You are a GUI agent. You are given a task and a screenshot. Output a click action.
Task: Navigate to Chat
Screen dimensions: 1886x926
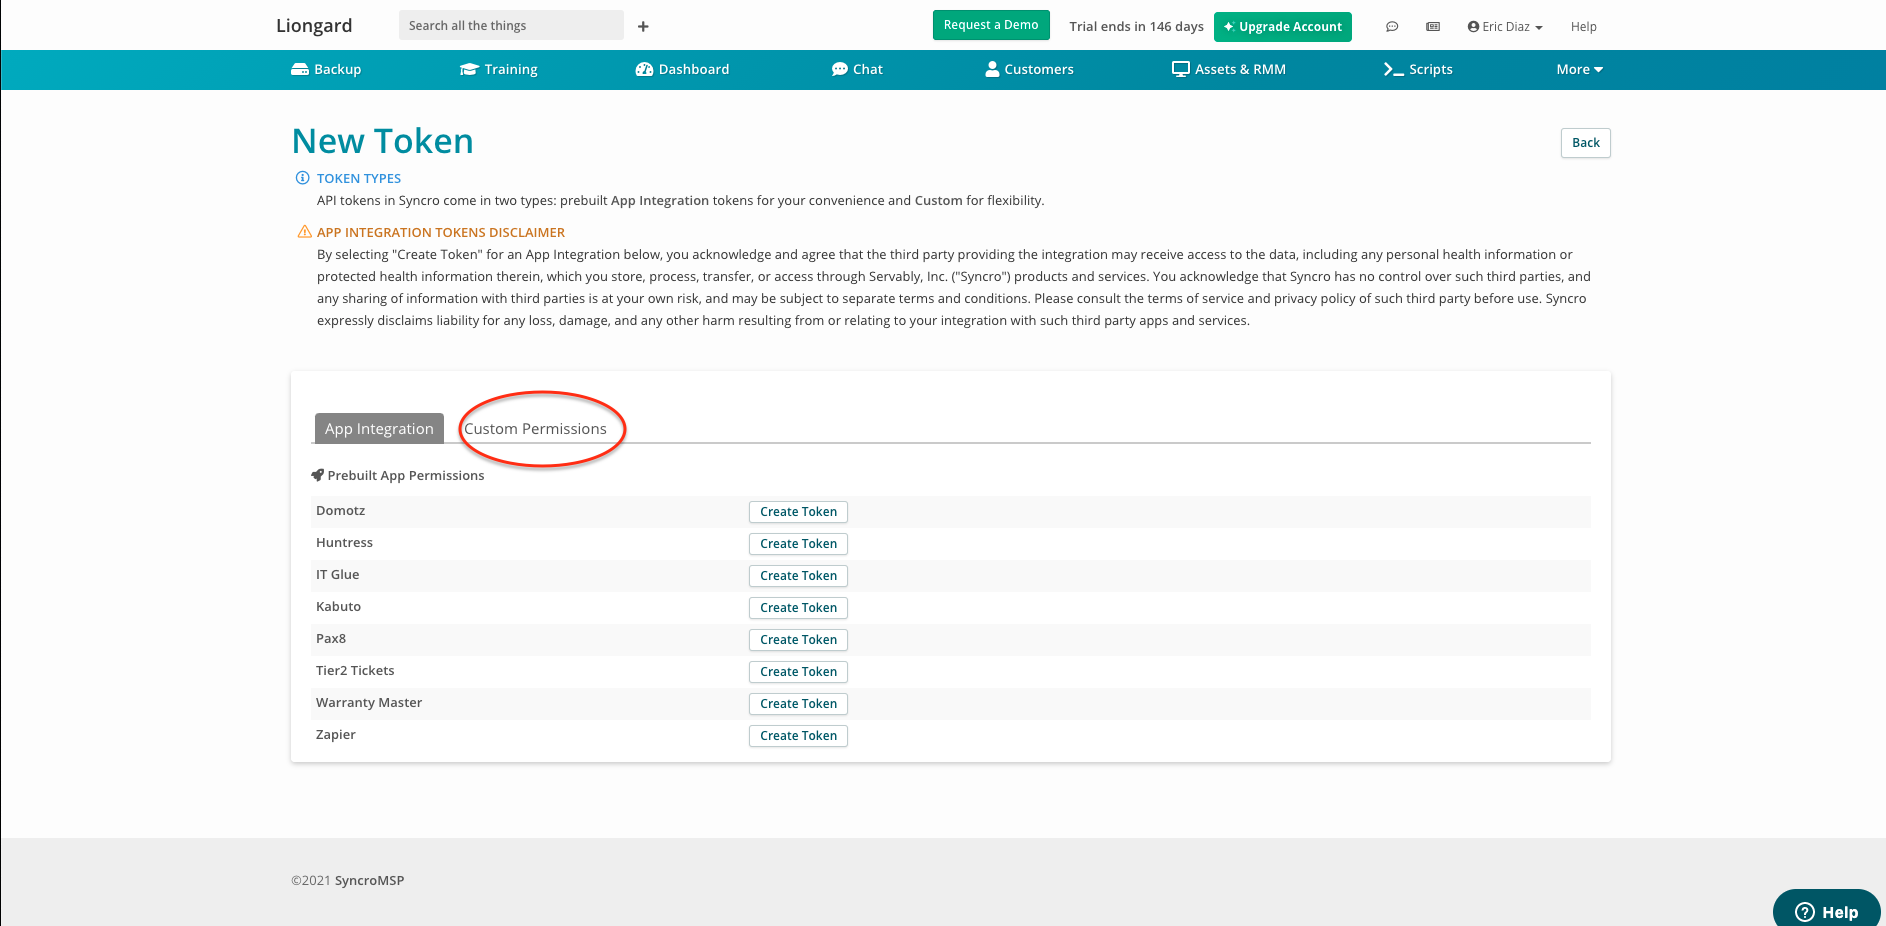(857, 69)
